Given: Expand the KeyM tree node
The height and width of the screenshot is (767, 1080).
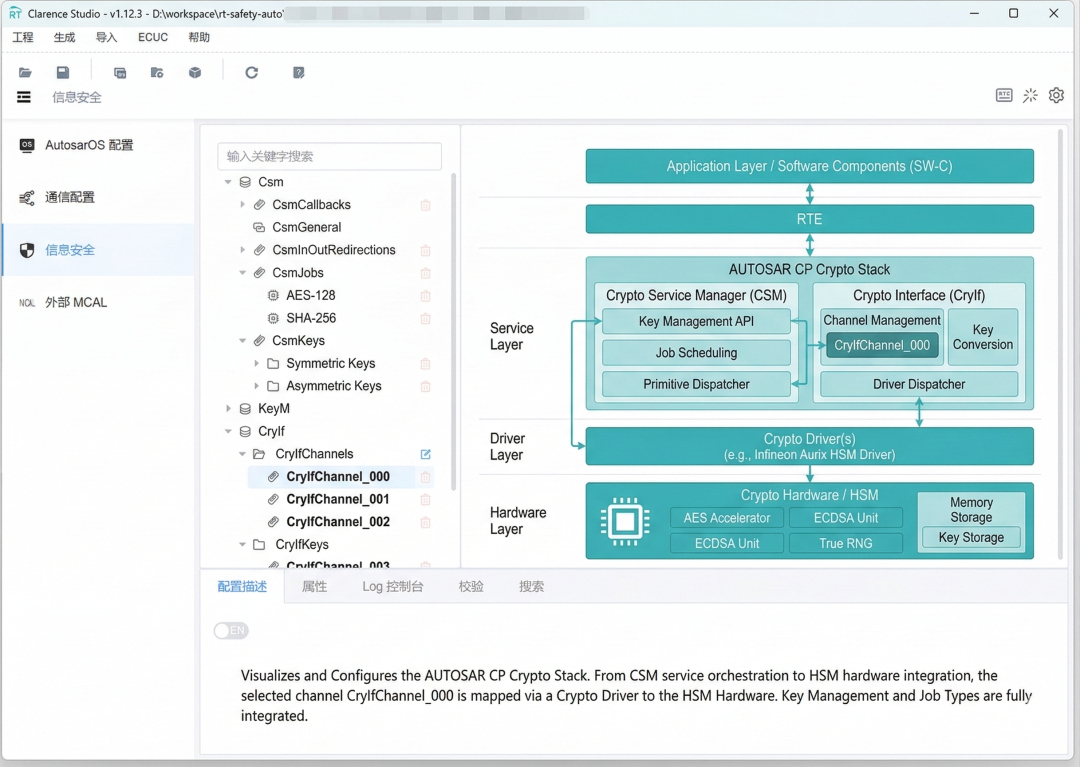Looking at the screenshot, I should (229, 409).
